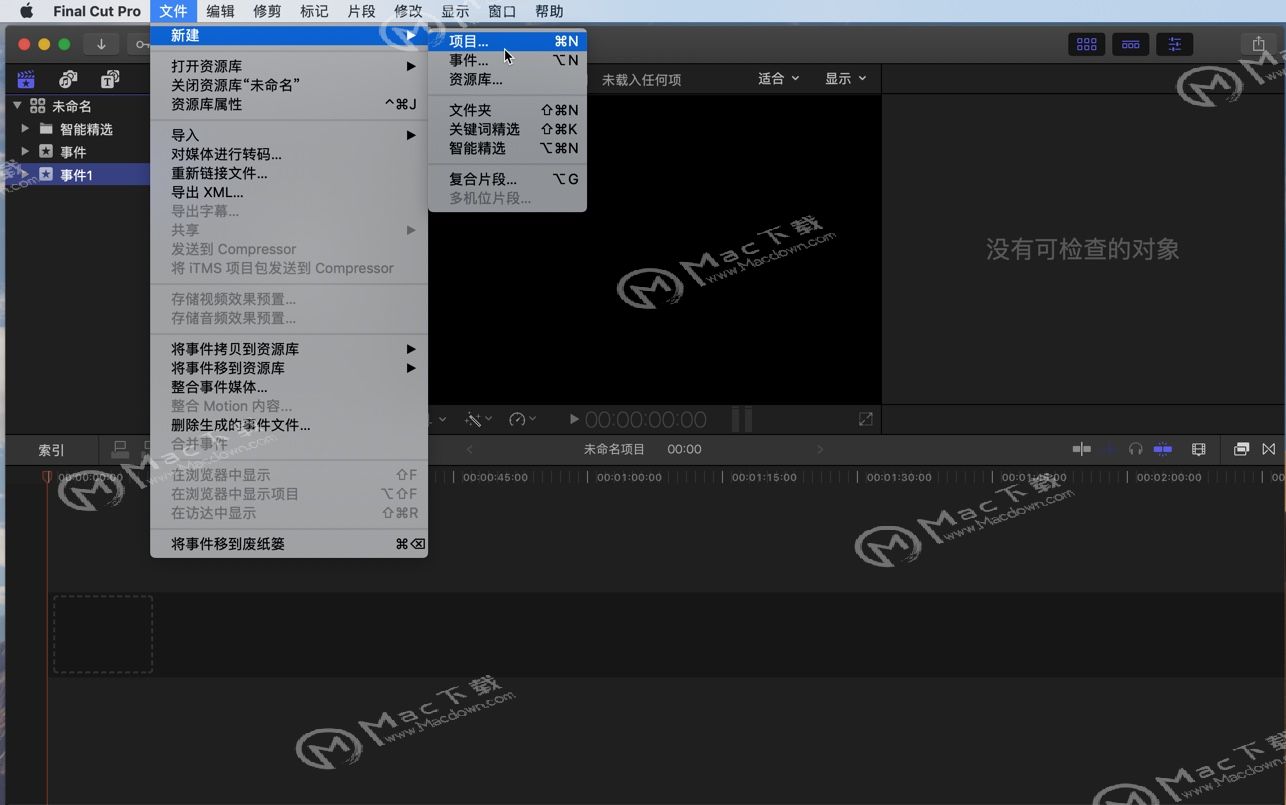This screenshot has width=1286, height=805.
Task: Click the viewer fullscreen expand icon
Action: click(866, 419)
